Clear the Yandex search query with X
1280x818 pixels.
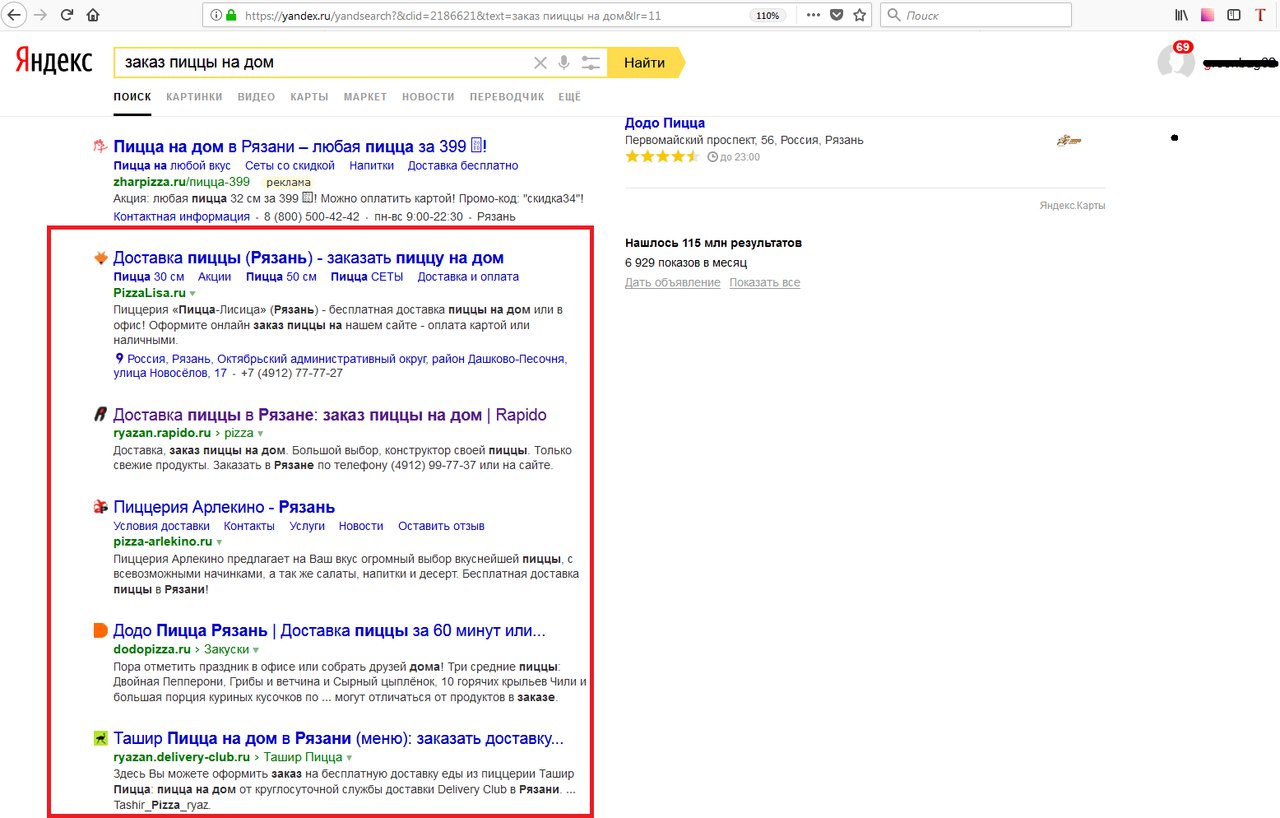point(540,63)
